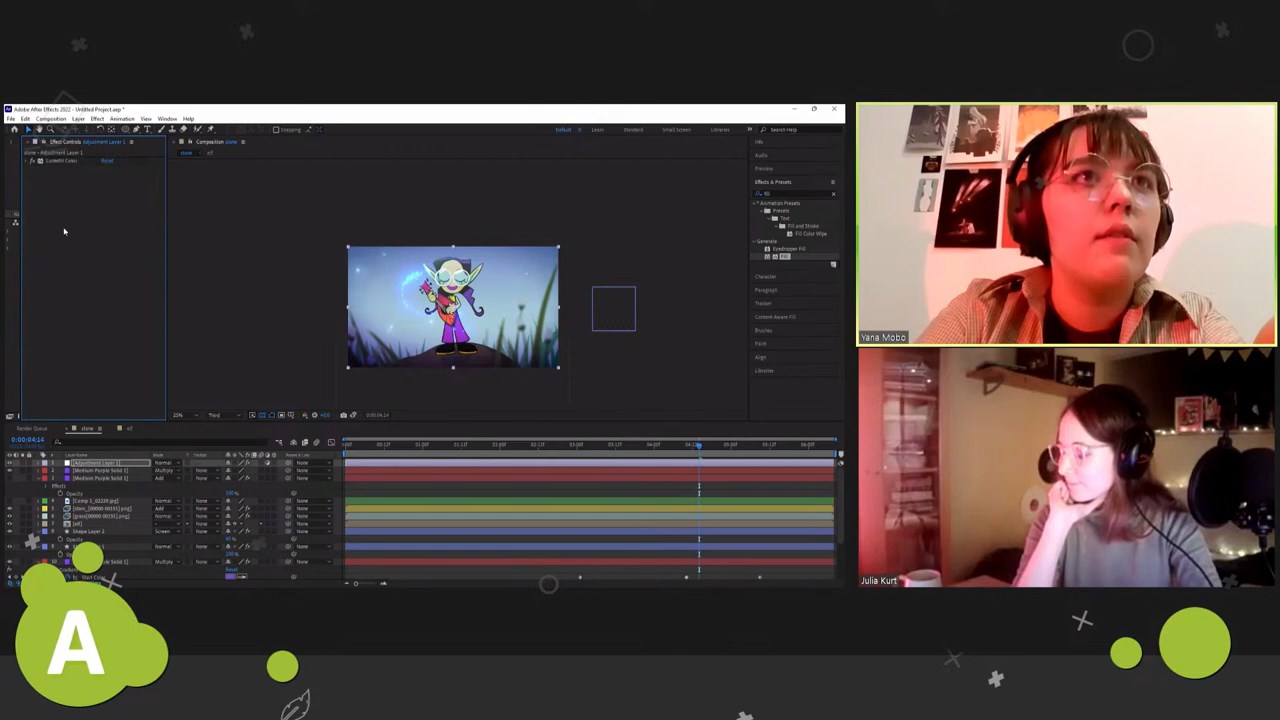Toggle visibility of grass png layer
This screenshot has height=720, width=1280.
pyautogui.click(x=9, y=516)
